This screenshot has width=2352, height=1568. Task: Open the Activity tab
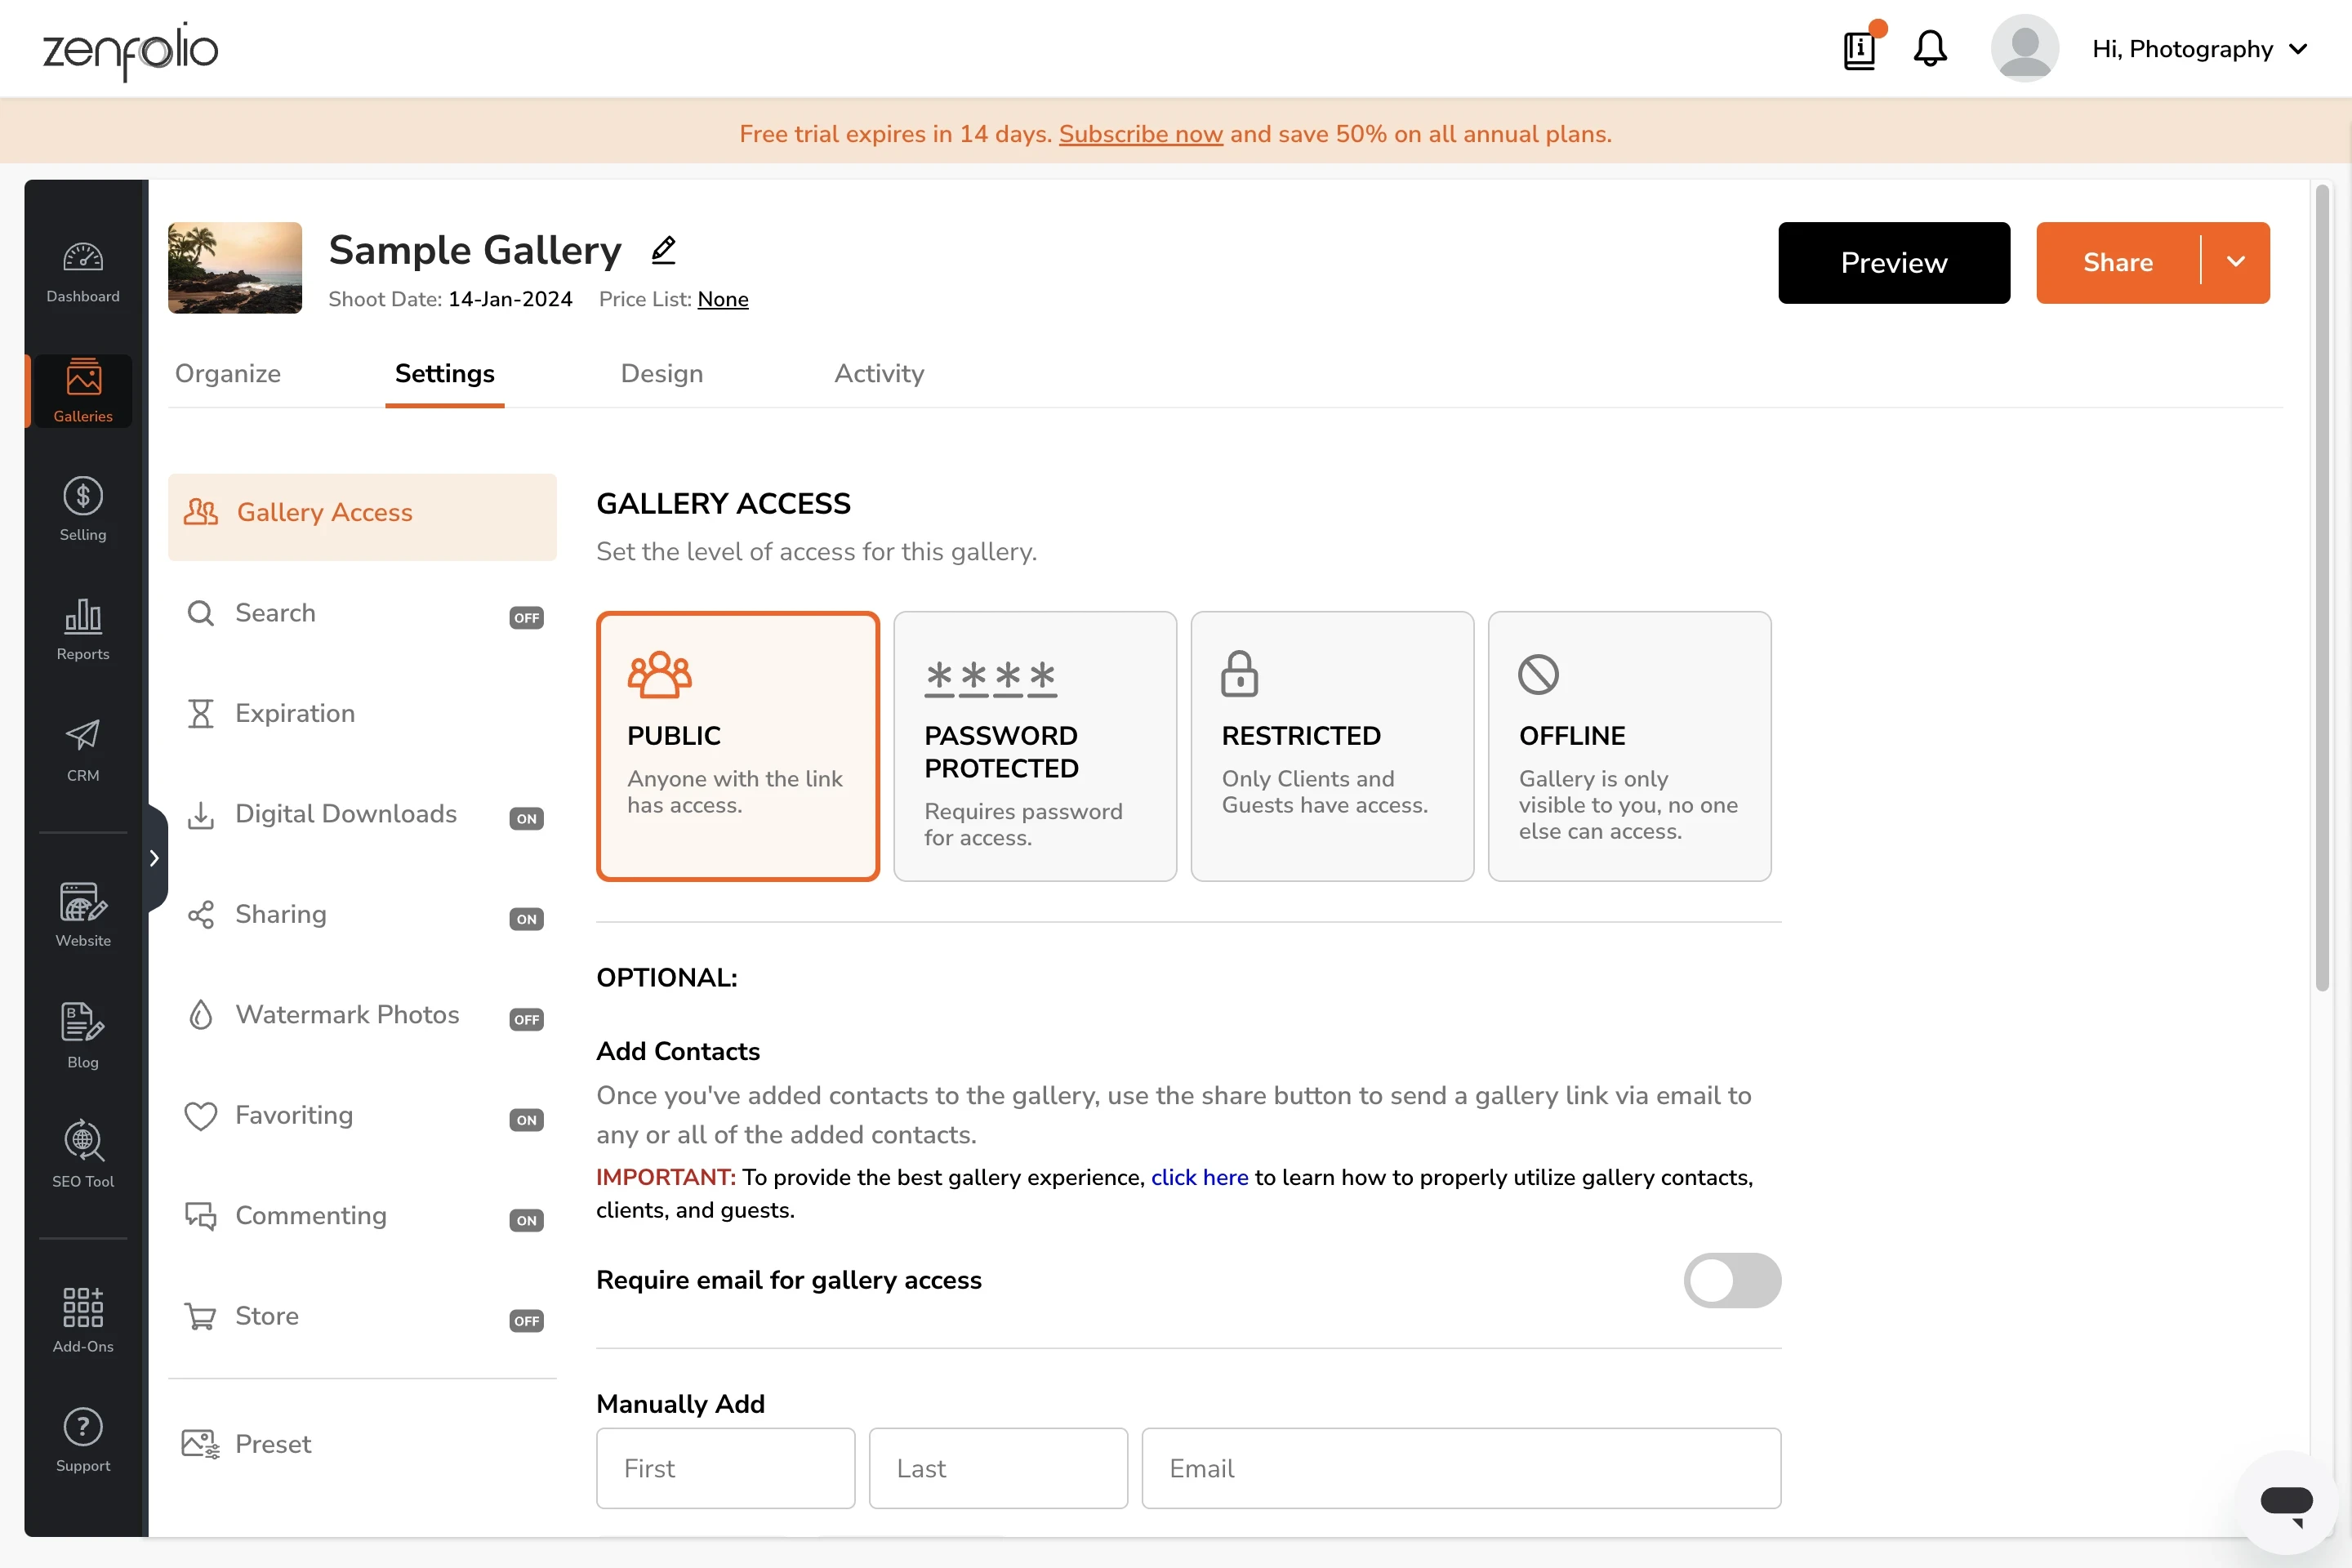[879, 373]
